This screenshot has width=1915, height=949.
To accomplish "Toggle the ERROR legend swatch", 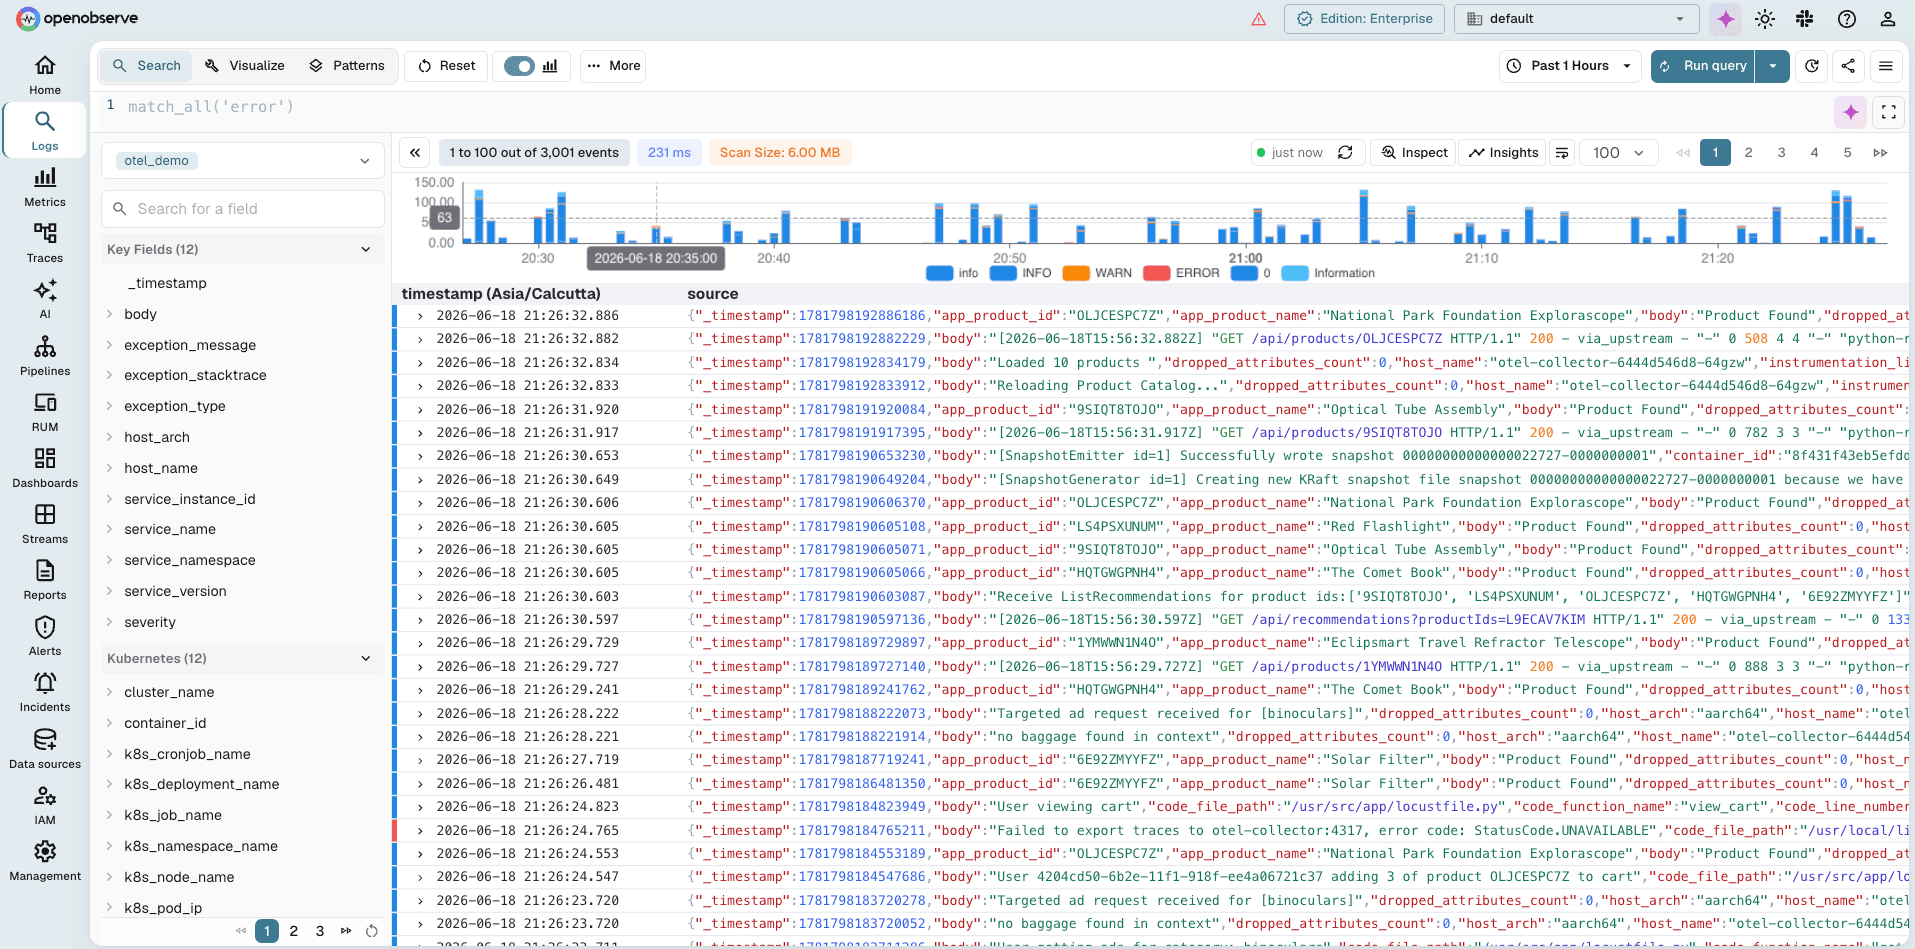I will (x=1156, y=273).
